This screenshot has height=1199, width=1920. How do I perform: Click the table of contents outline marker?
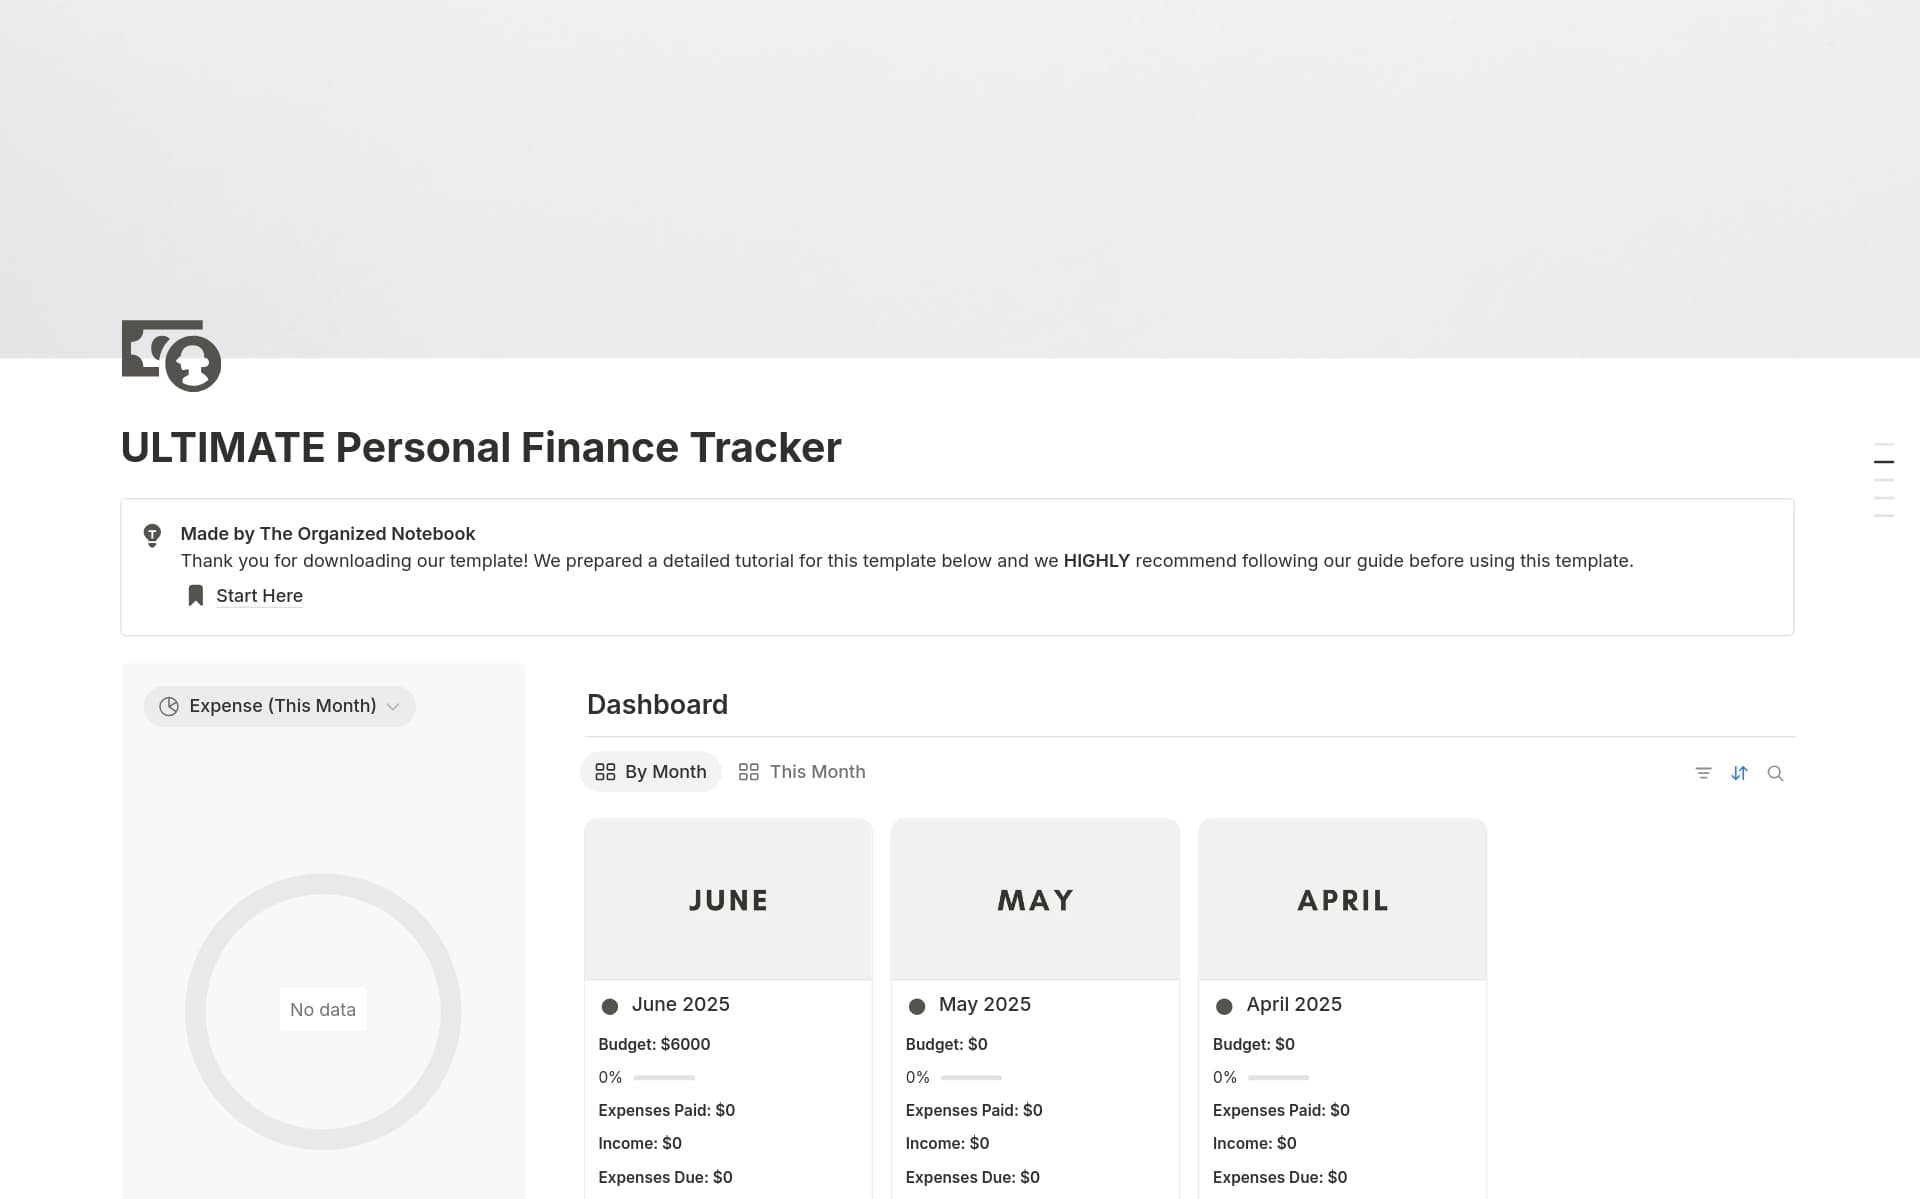click(x=1884, y=462)
